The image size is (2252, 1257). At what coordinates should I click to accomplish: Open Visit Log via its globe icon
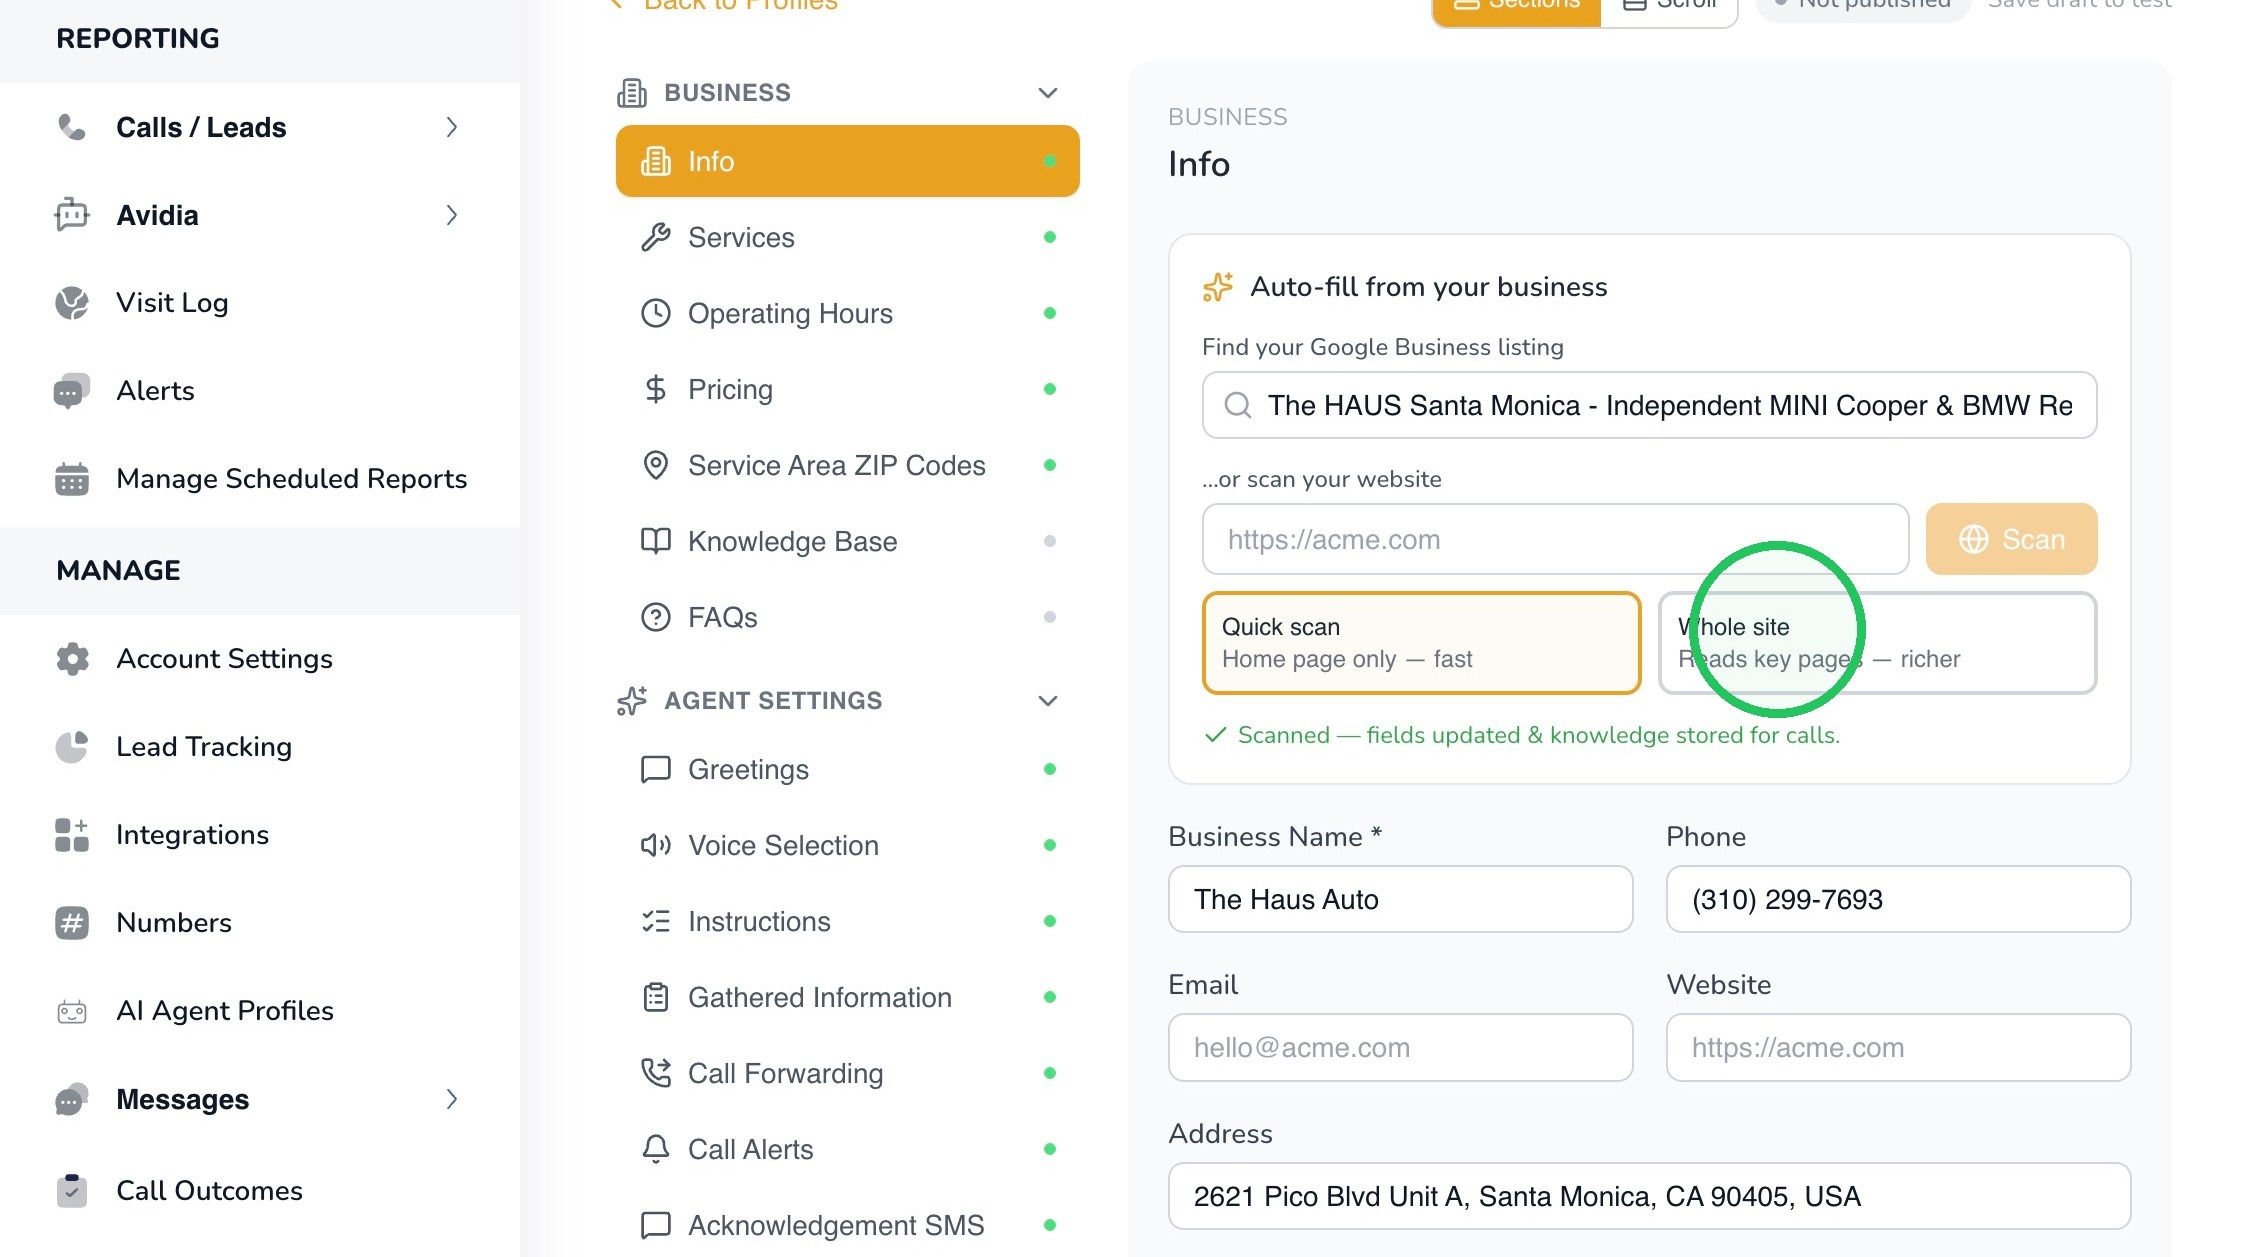[71, 303]
